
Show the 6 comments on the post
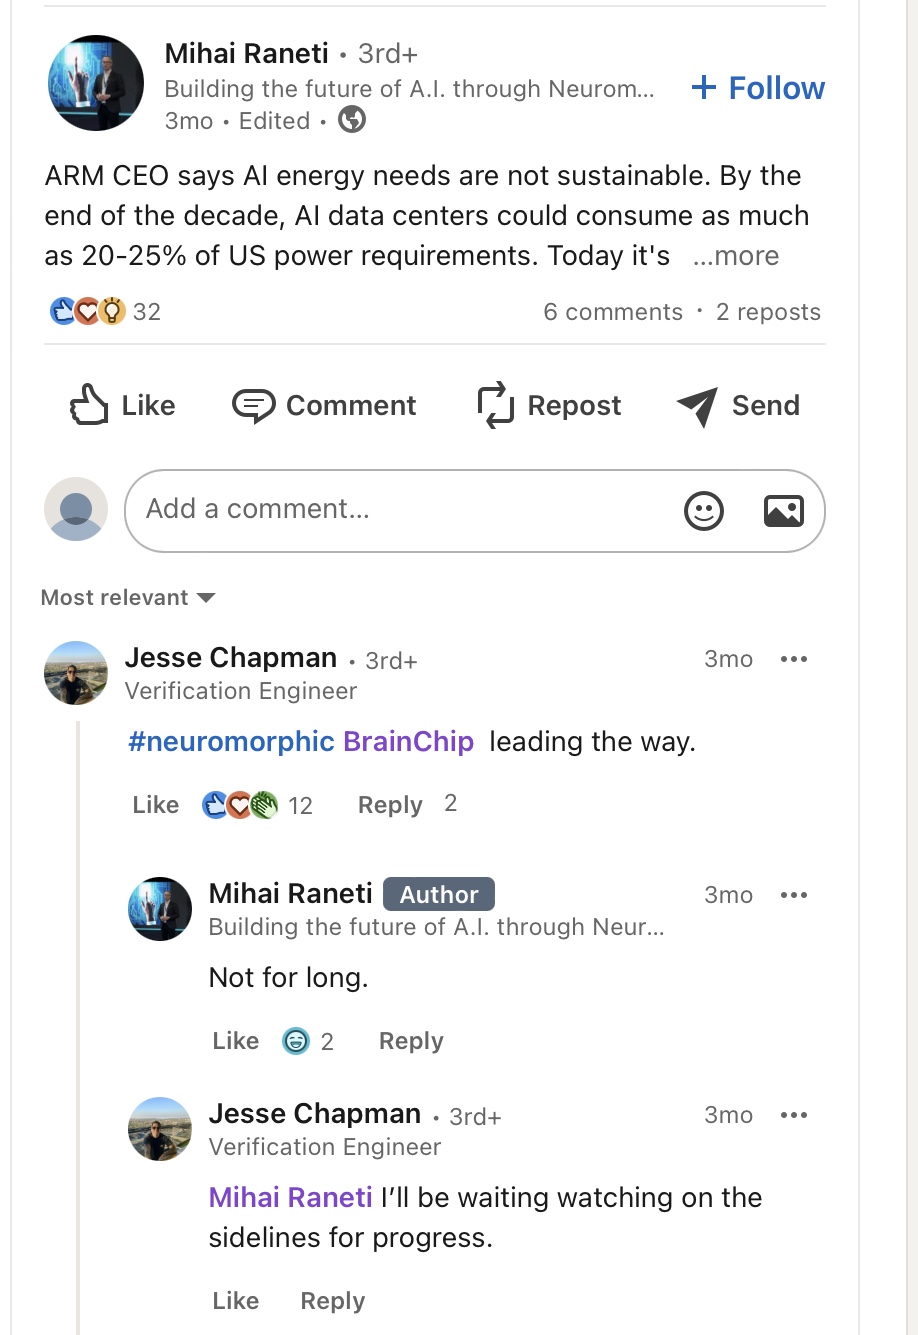point(612,312)
